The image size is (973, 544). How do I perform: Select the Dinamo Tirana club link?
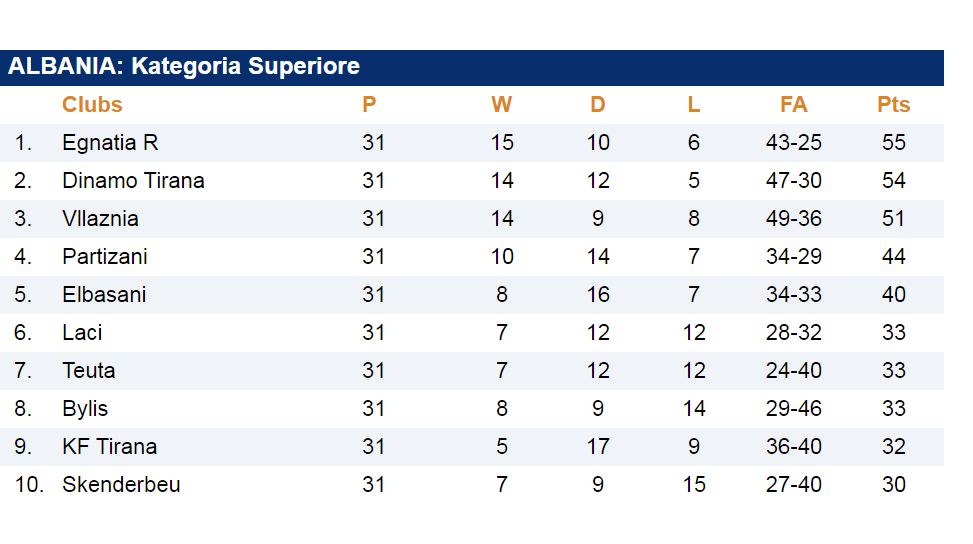pyautogui.click(x=133, y=181)
